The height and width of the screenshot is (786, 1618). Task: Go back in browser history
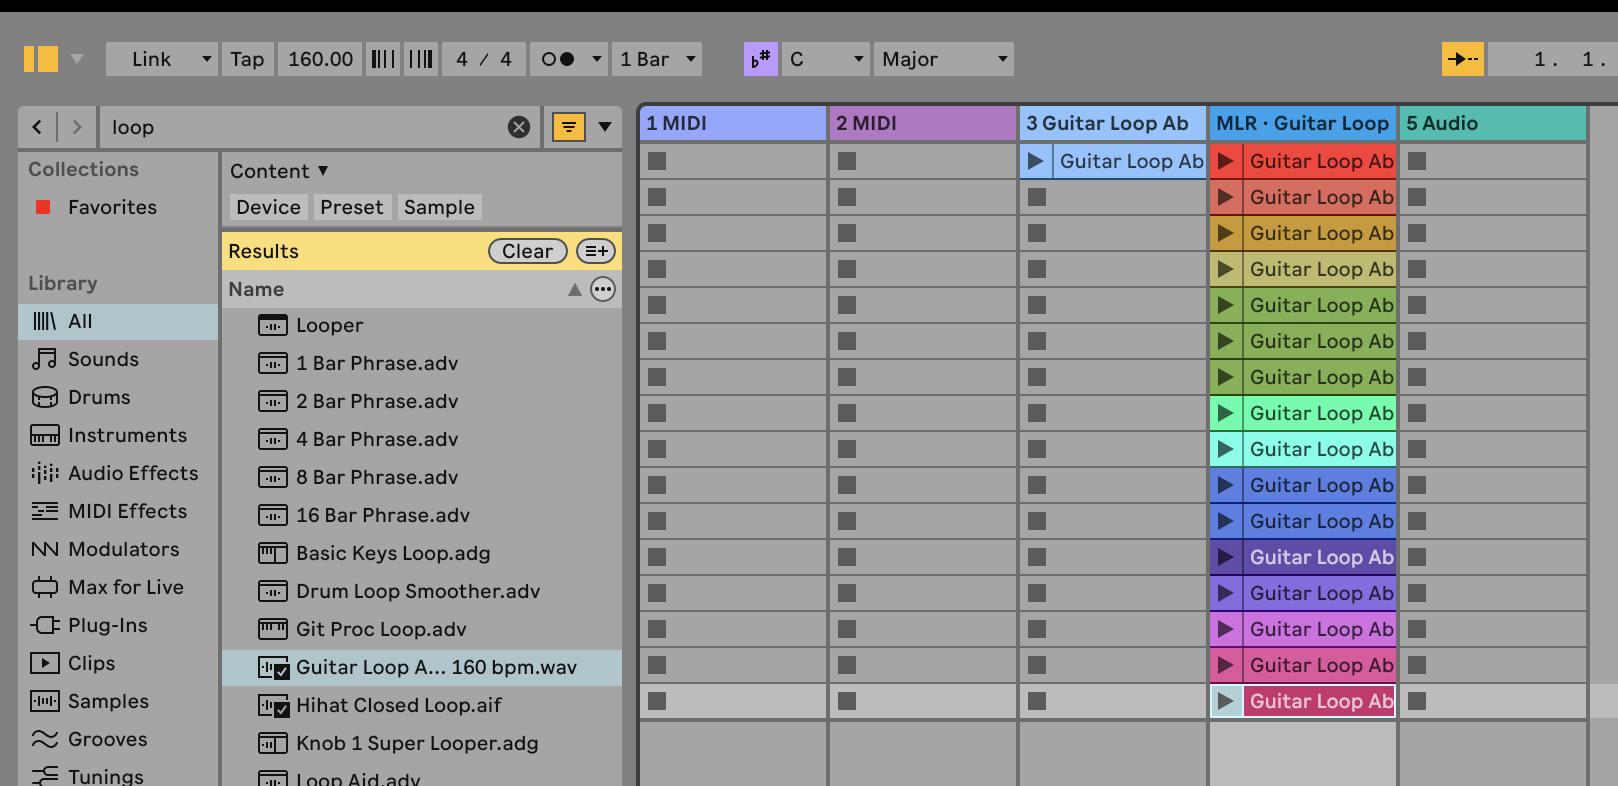37,127
